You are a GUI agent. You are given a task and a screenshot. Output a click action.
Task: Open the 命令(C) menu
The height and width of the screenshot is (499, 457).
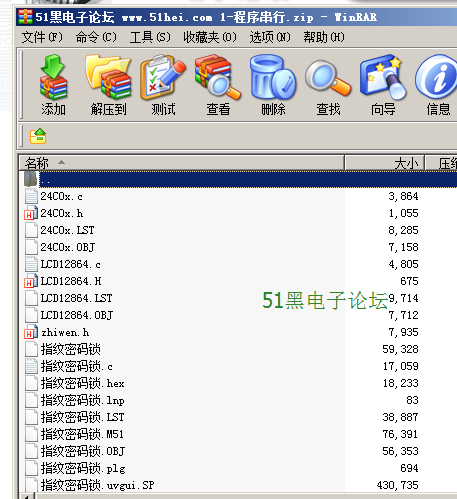point(96,37)
